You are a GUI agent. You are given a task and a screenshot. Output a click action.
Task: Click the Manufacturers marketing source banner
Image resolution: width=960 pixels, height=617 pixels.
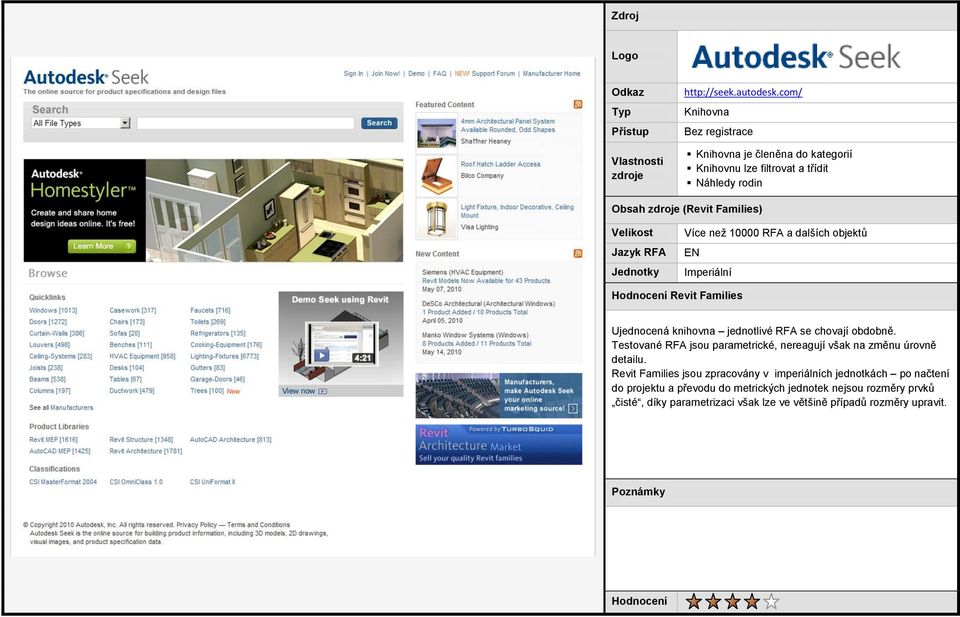point(499,395)
